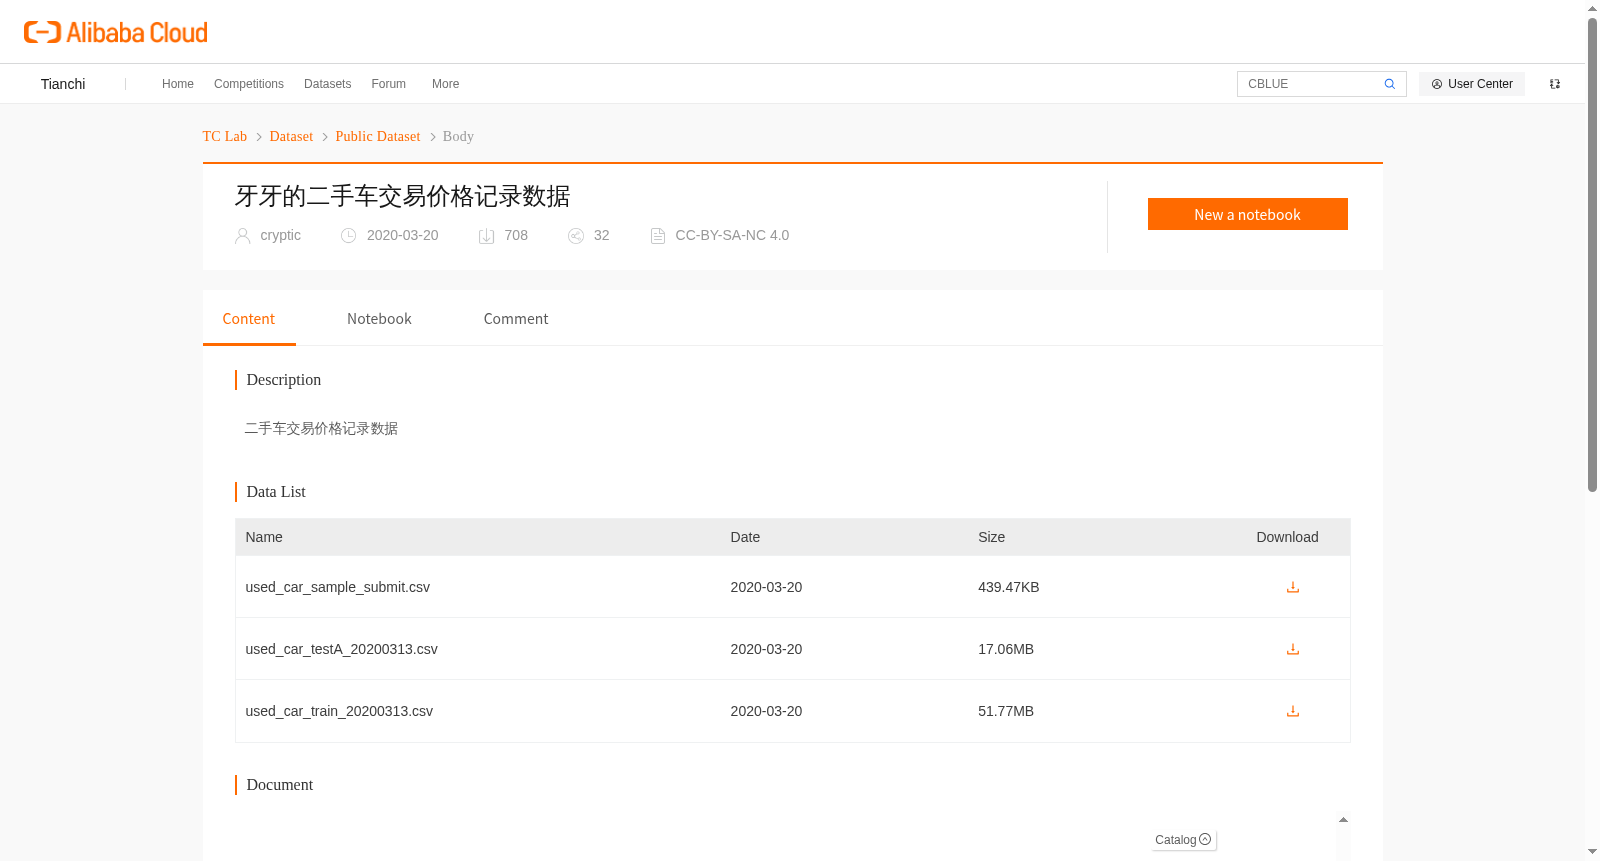Image resolution: width=1600 pixels, height=861 pixels.
Task: Click the description text 二手车交易价格记录数据
Action: pyautogui.click(x=321, y=428)
